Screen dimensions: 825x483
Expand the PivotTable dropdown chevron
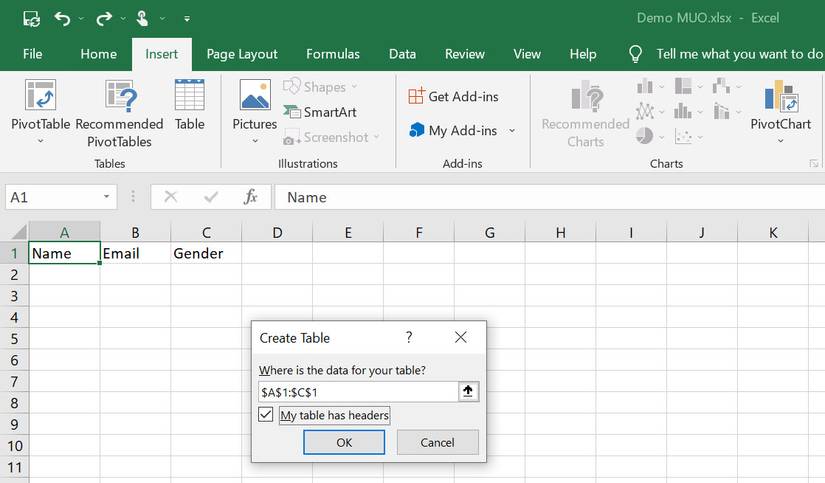point(41,141)
